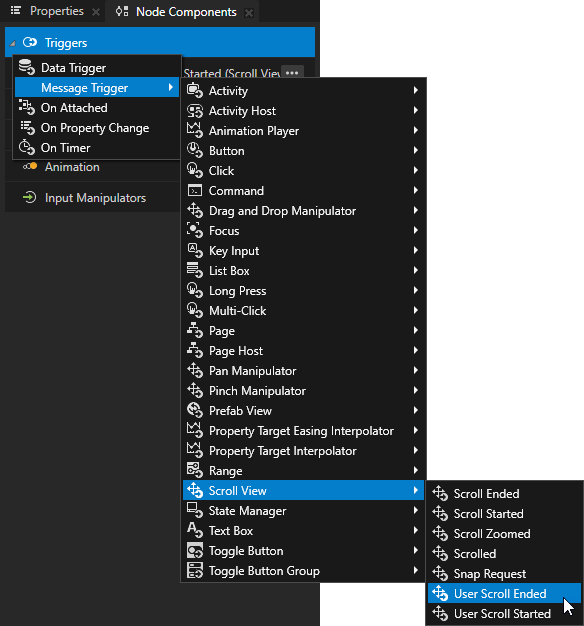Click the Drag and Drop Manipulator icon
The image size is (584, 626).
195,210
